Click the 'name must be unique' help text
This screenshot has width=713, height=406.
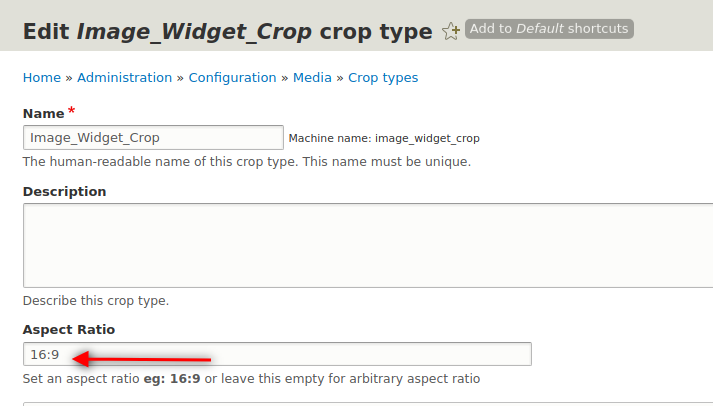390,161
